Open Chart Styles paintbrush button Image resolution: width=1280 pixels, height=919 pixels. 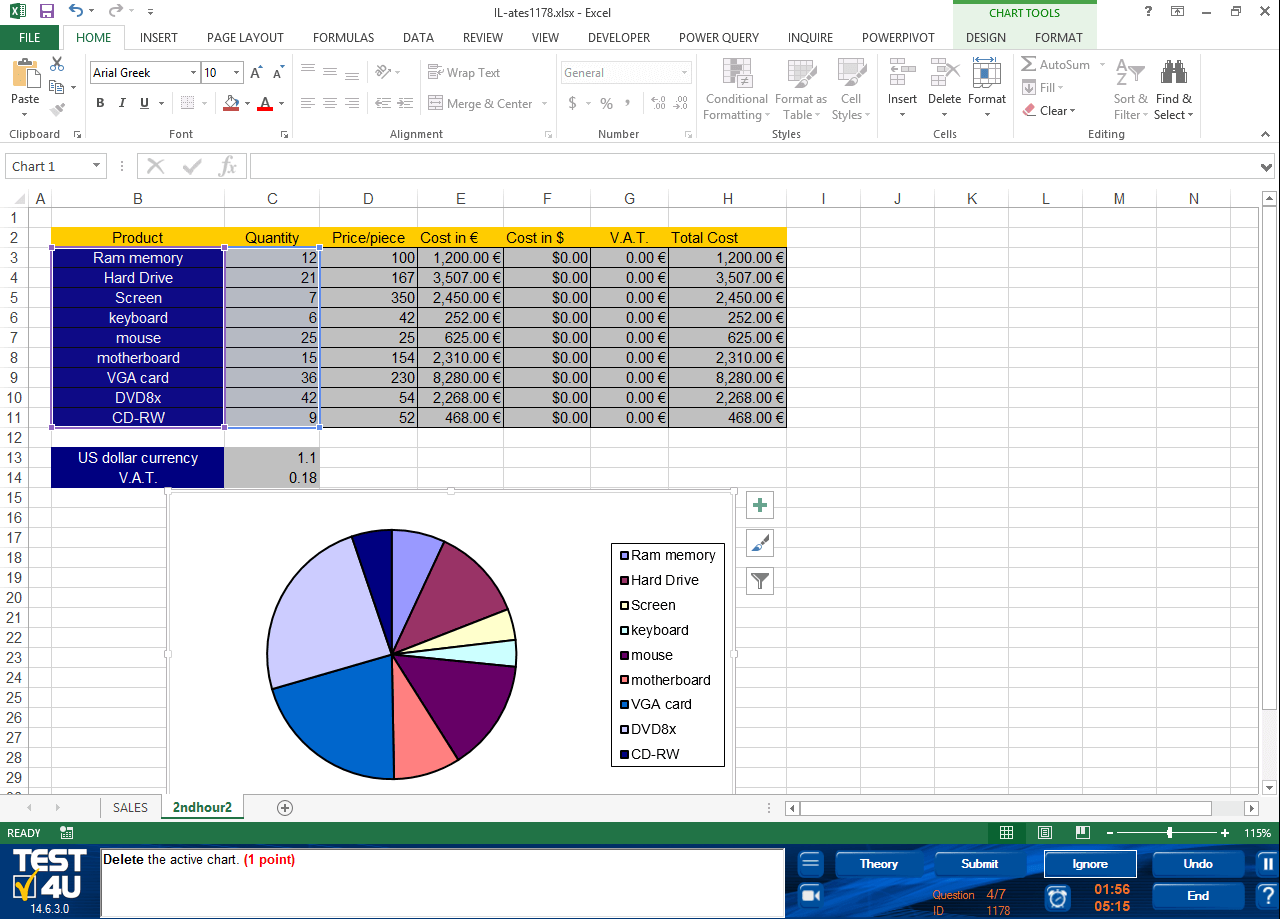click(760, 543)
